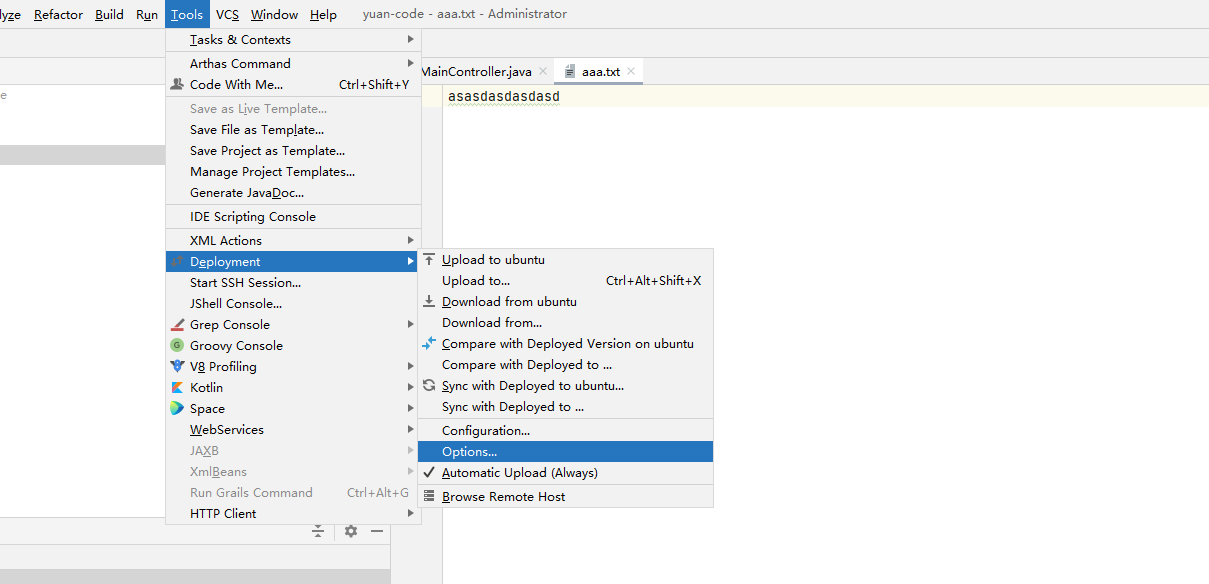The width and height of the screenshot is (1209, 584).
Task: Expand the V8 Profiling submenu arrow
Action: pyautogui.click(x=410, y=366)
